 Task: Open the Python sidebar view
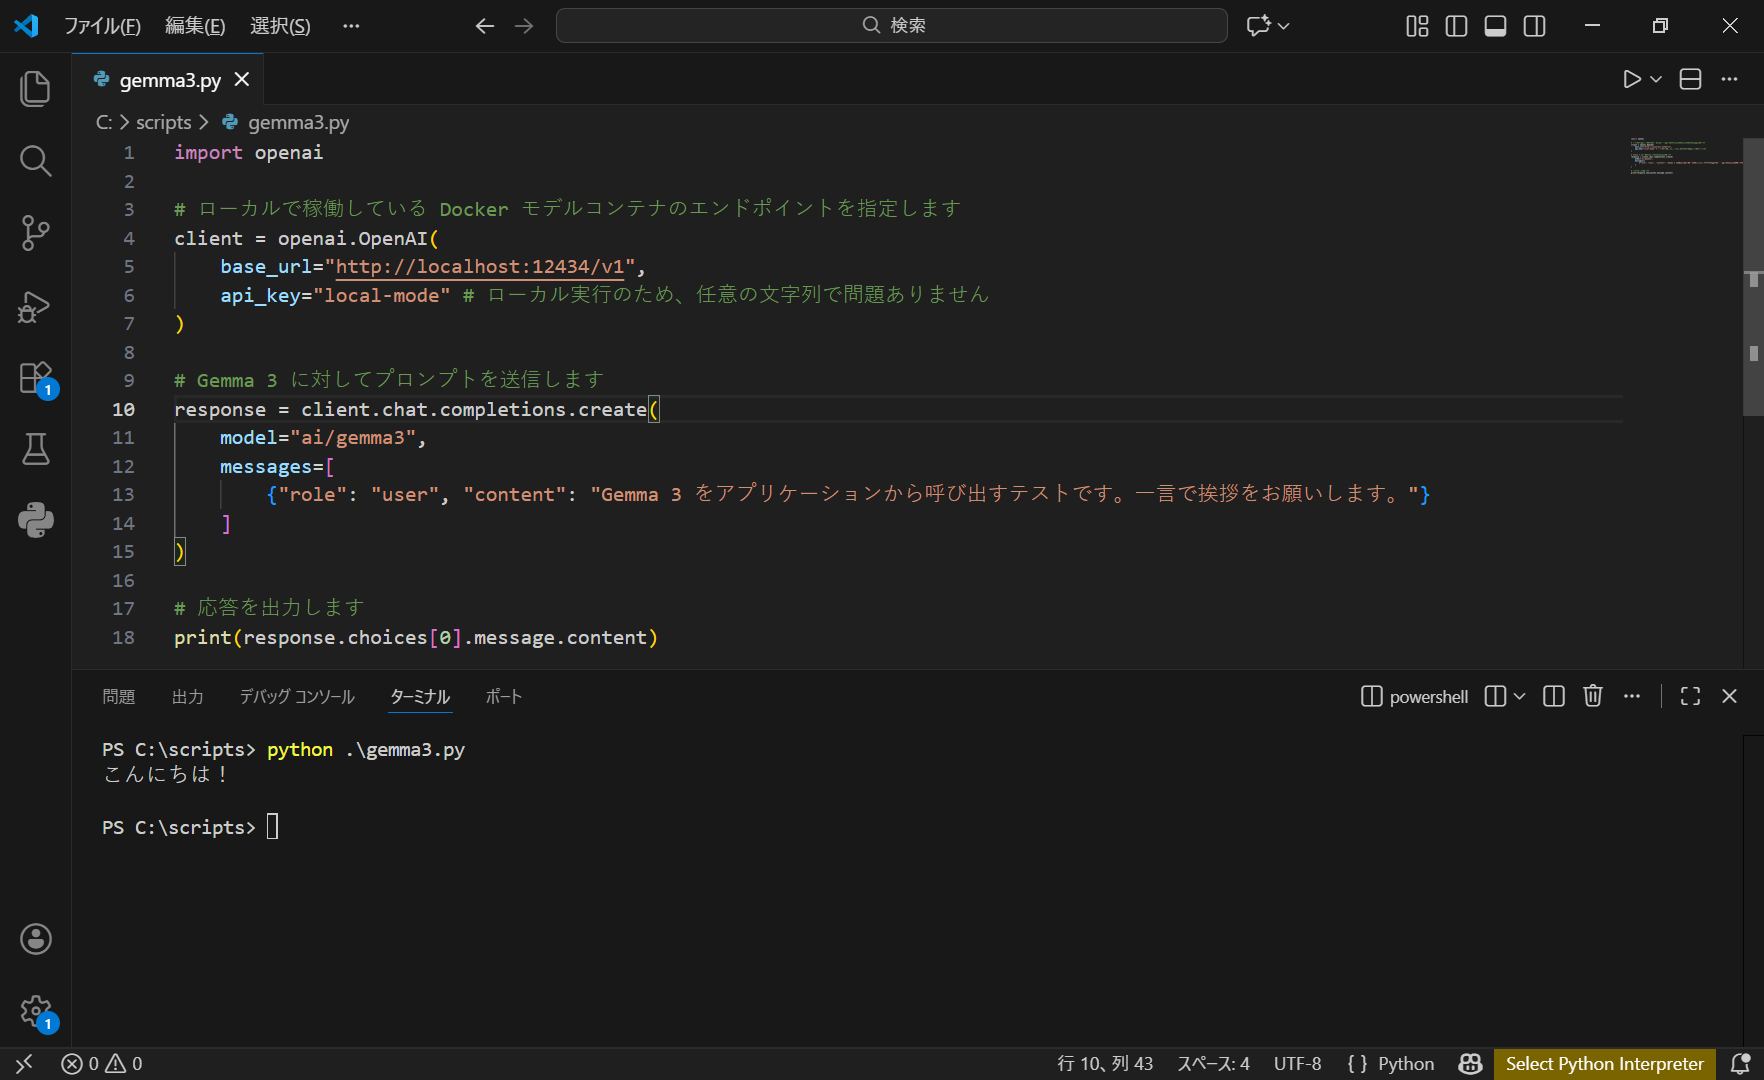click(35, 520)
